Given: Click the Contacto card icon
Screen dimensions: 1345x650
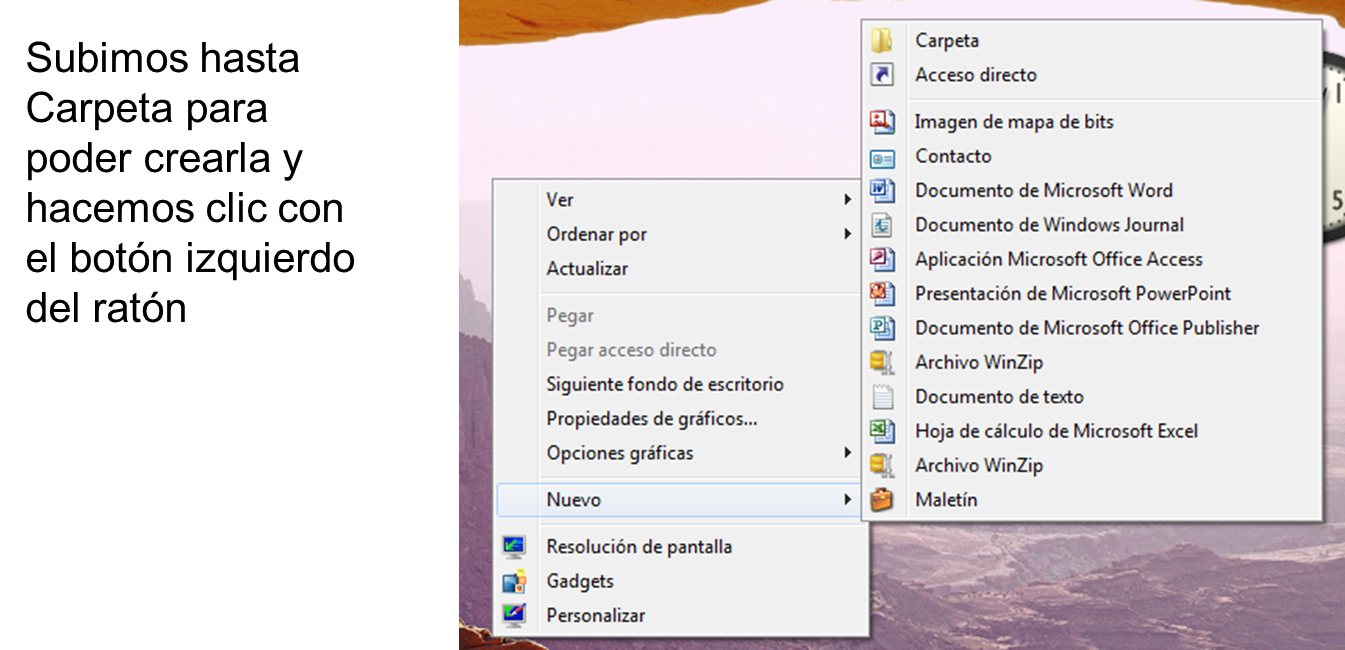Looking at the screenshot, I should (x=884, y=156).
